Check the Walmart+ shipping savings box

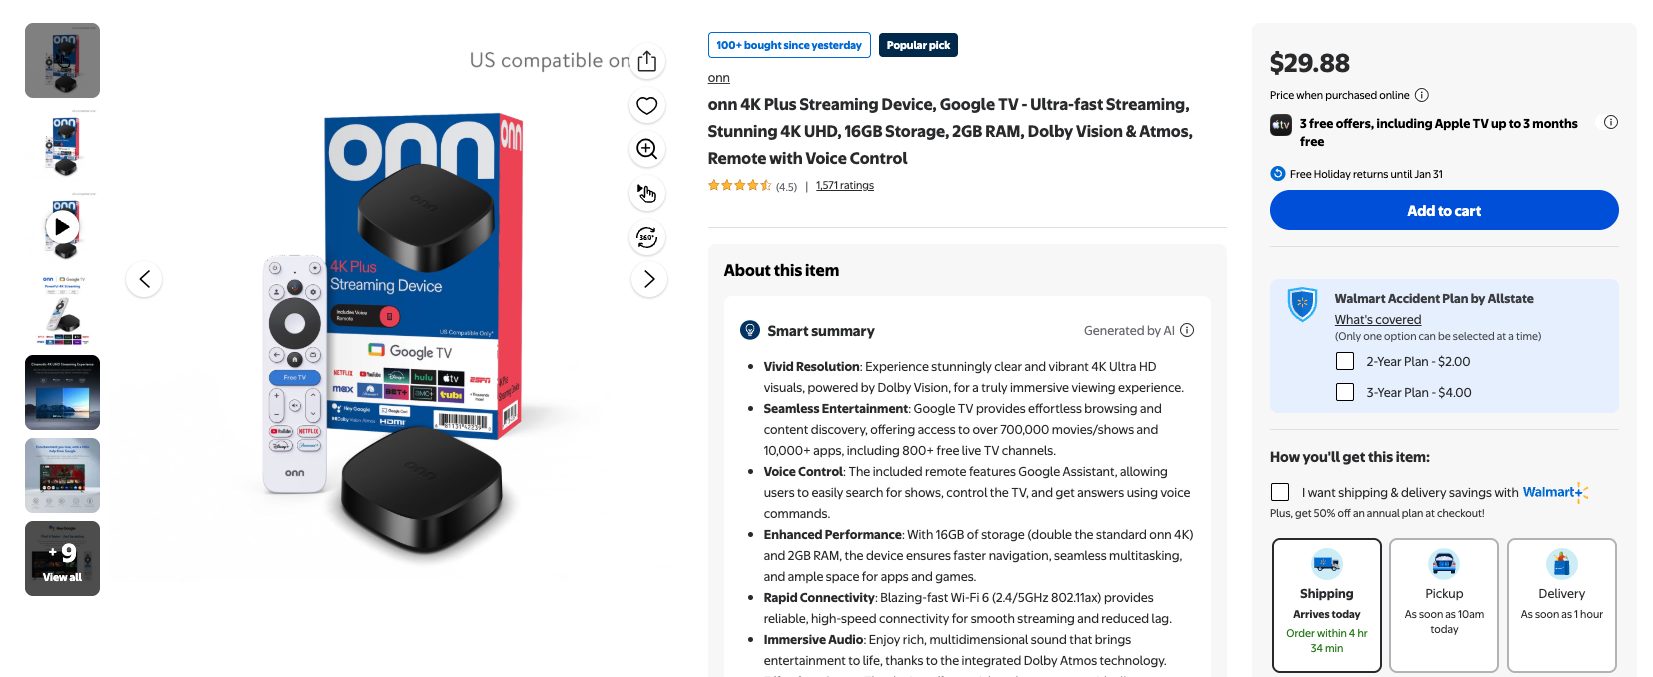(1279, 492)
